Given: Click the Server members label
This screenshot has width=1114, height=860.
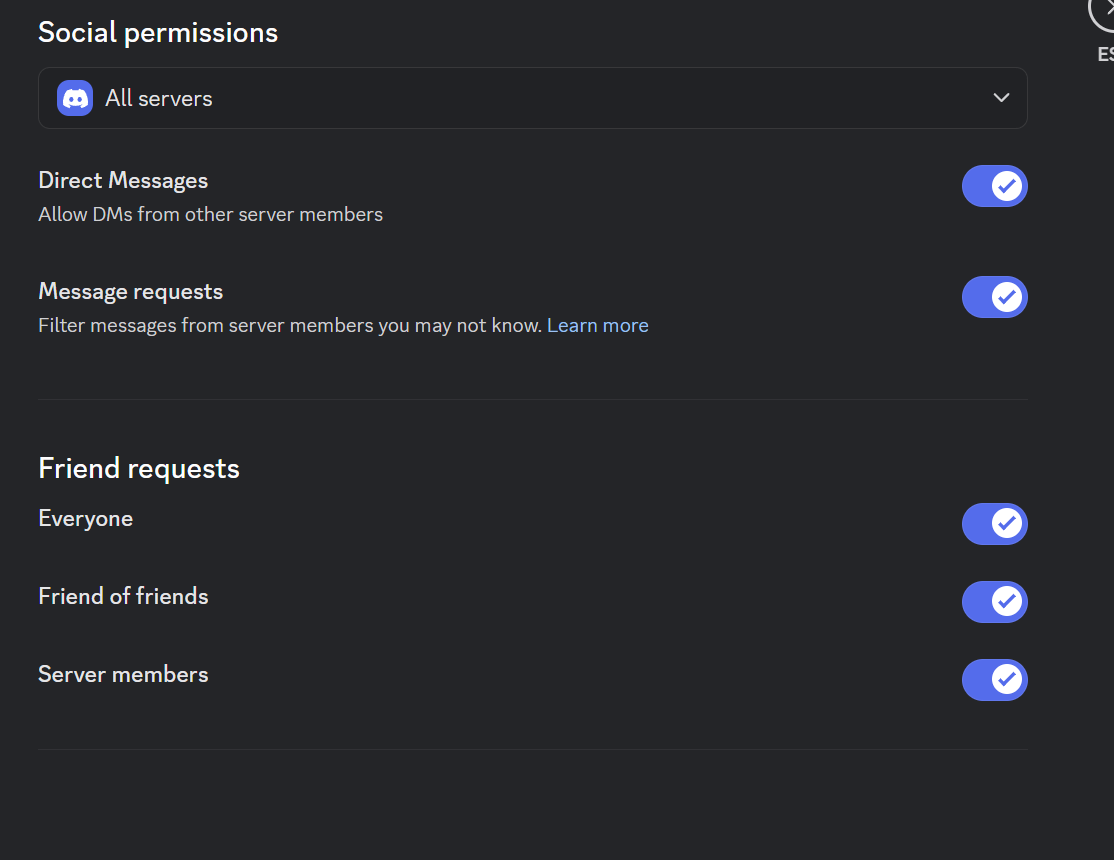Looking at the screenshot, I should tap(123, 674).
